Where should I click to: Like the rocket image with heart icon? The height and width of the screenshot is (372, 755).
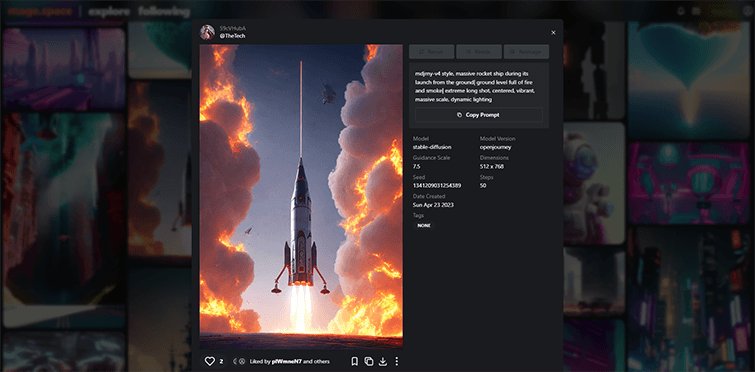(209, 361)
